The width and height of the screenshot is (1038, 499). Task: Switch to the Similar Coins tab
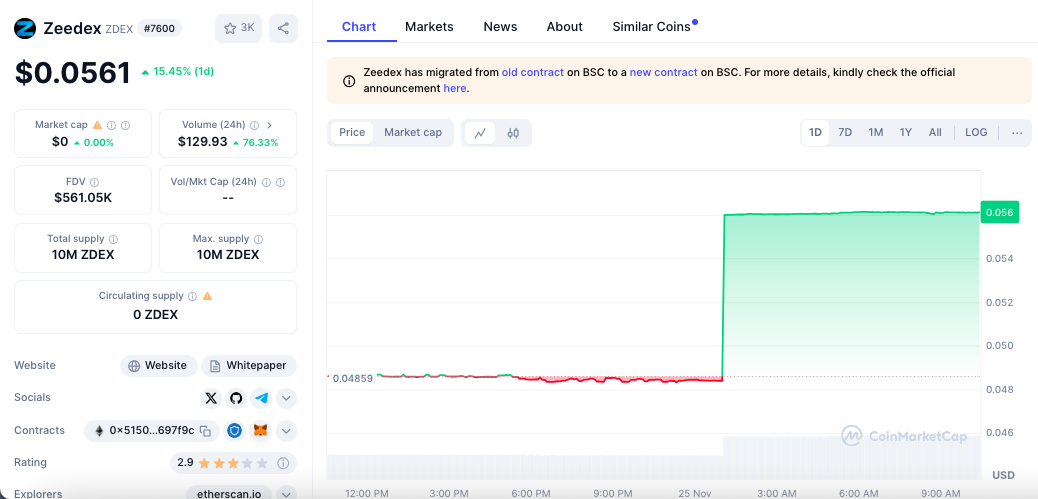[651, 27]
